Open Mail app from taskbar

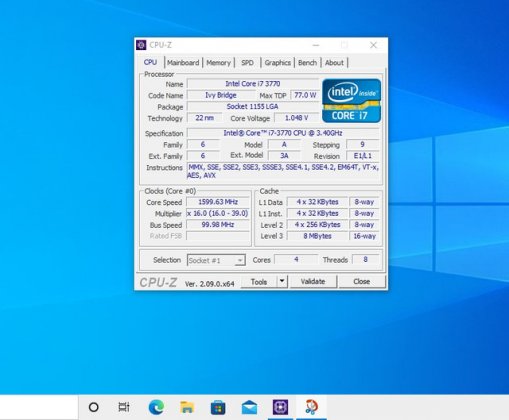point(249,407)
